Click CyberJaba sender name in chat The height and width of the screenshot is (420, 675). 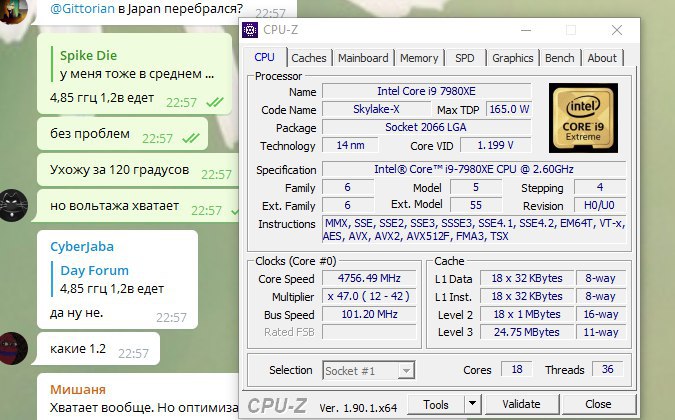click(82, 247)
